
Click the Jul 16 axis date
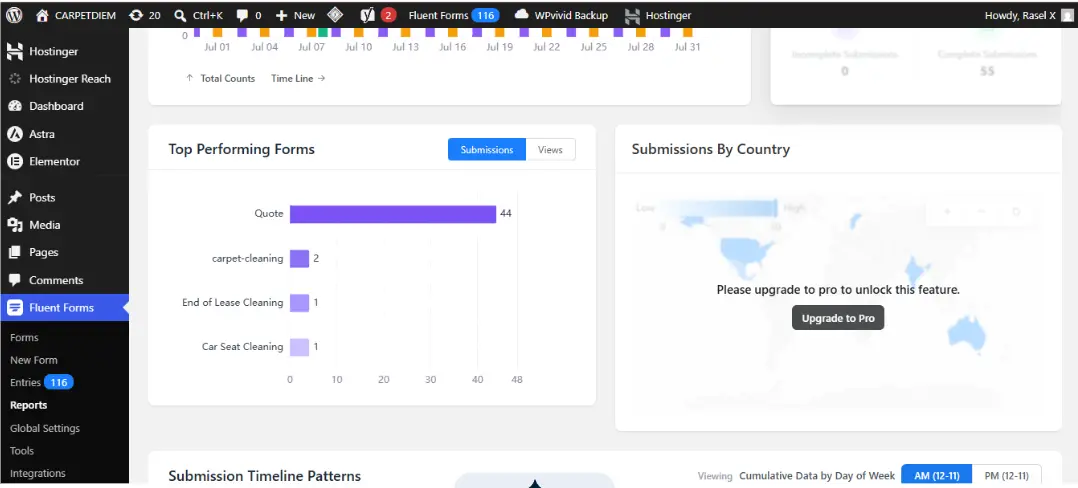452,47
